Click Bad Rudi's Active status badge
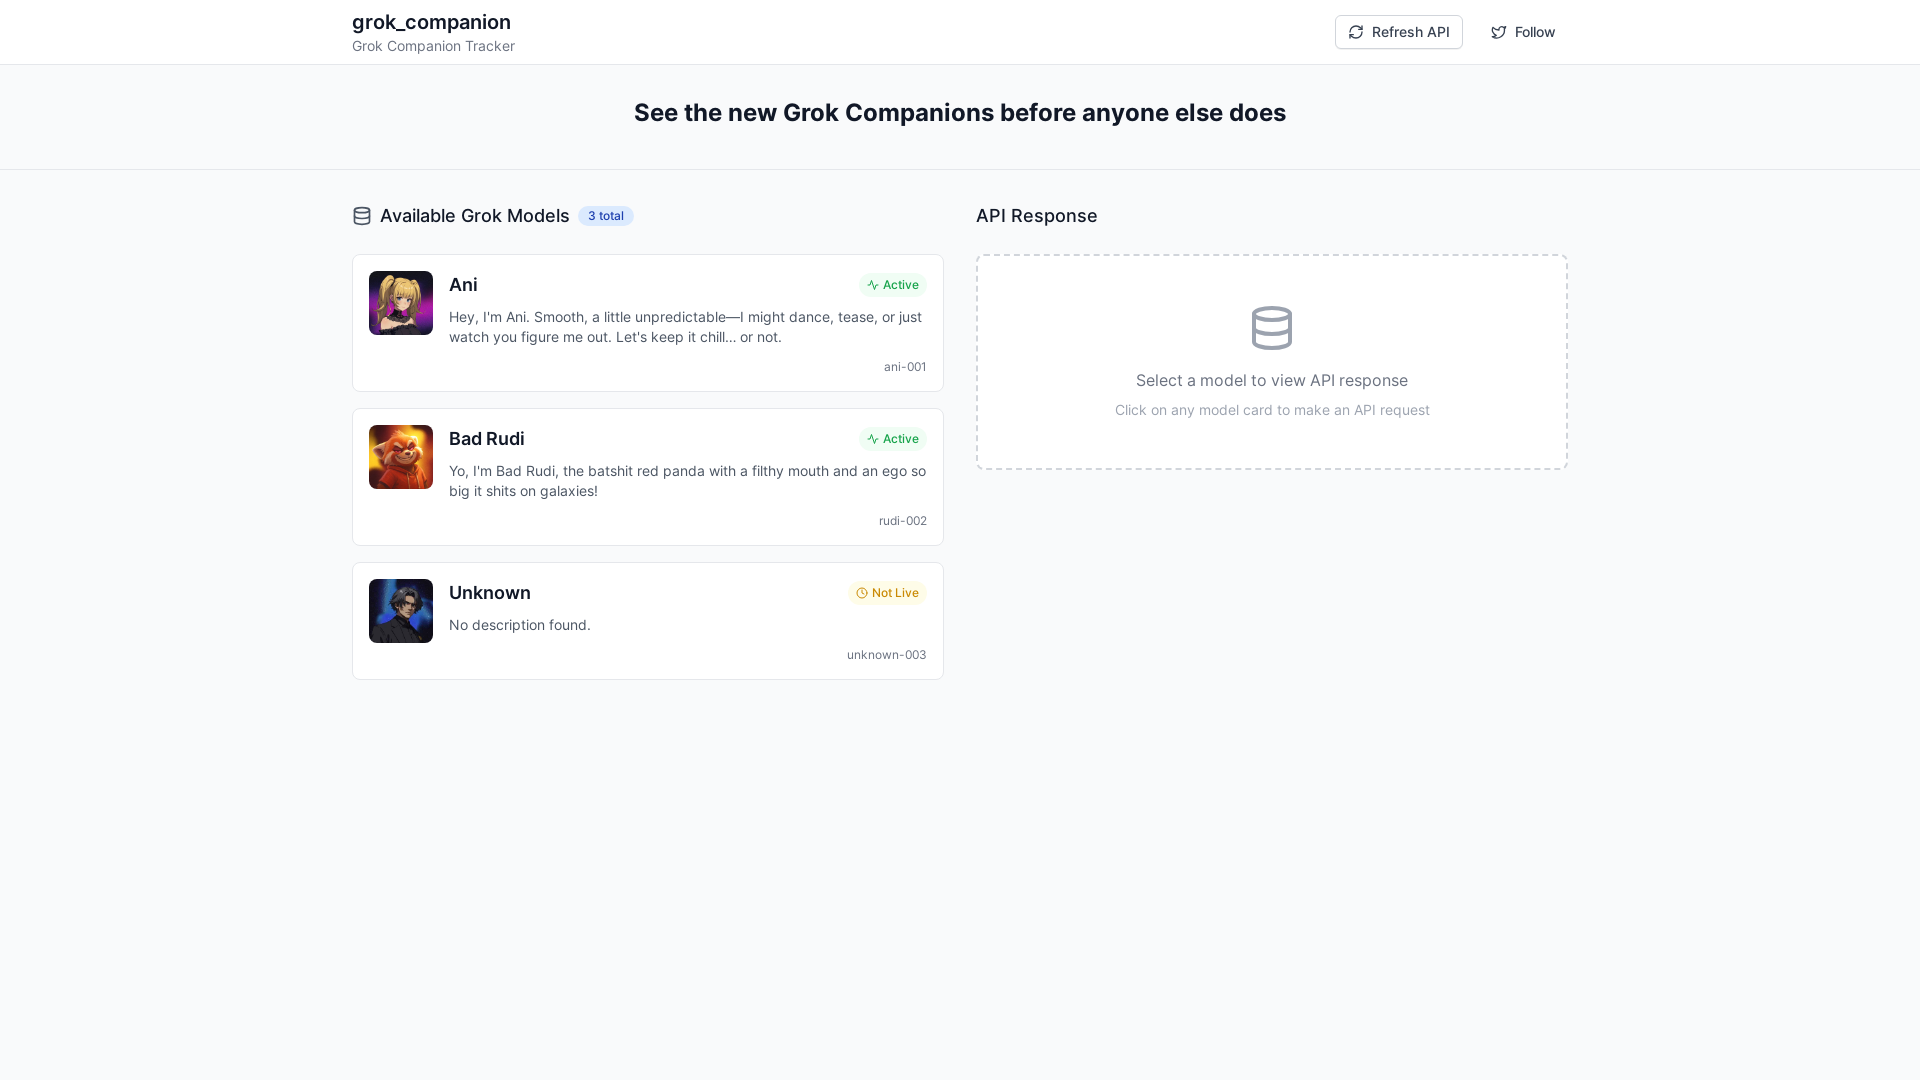Screen dimensions: 1920x1080 click(x=893, y=439)
